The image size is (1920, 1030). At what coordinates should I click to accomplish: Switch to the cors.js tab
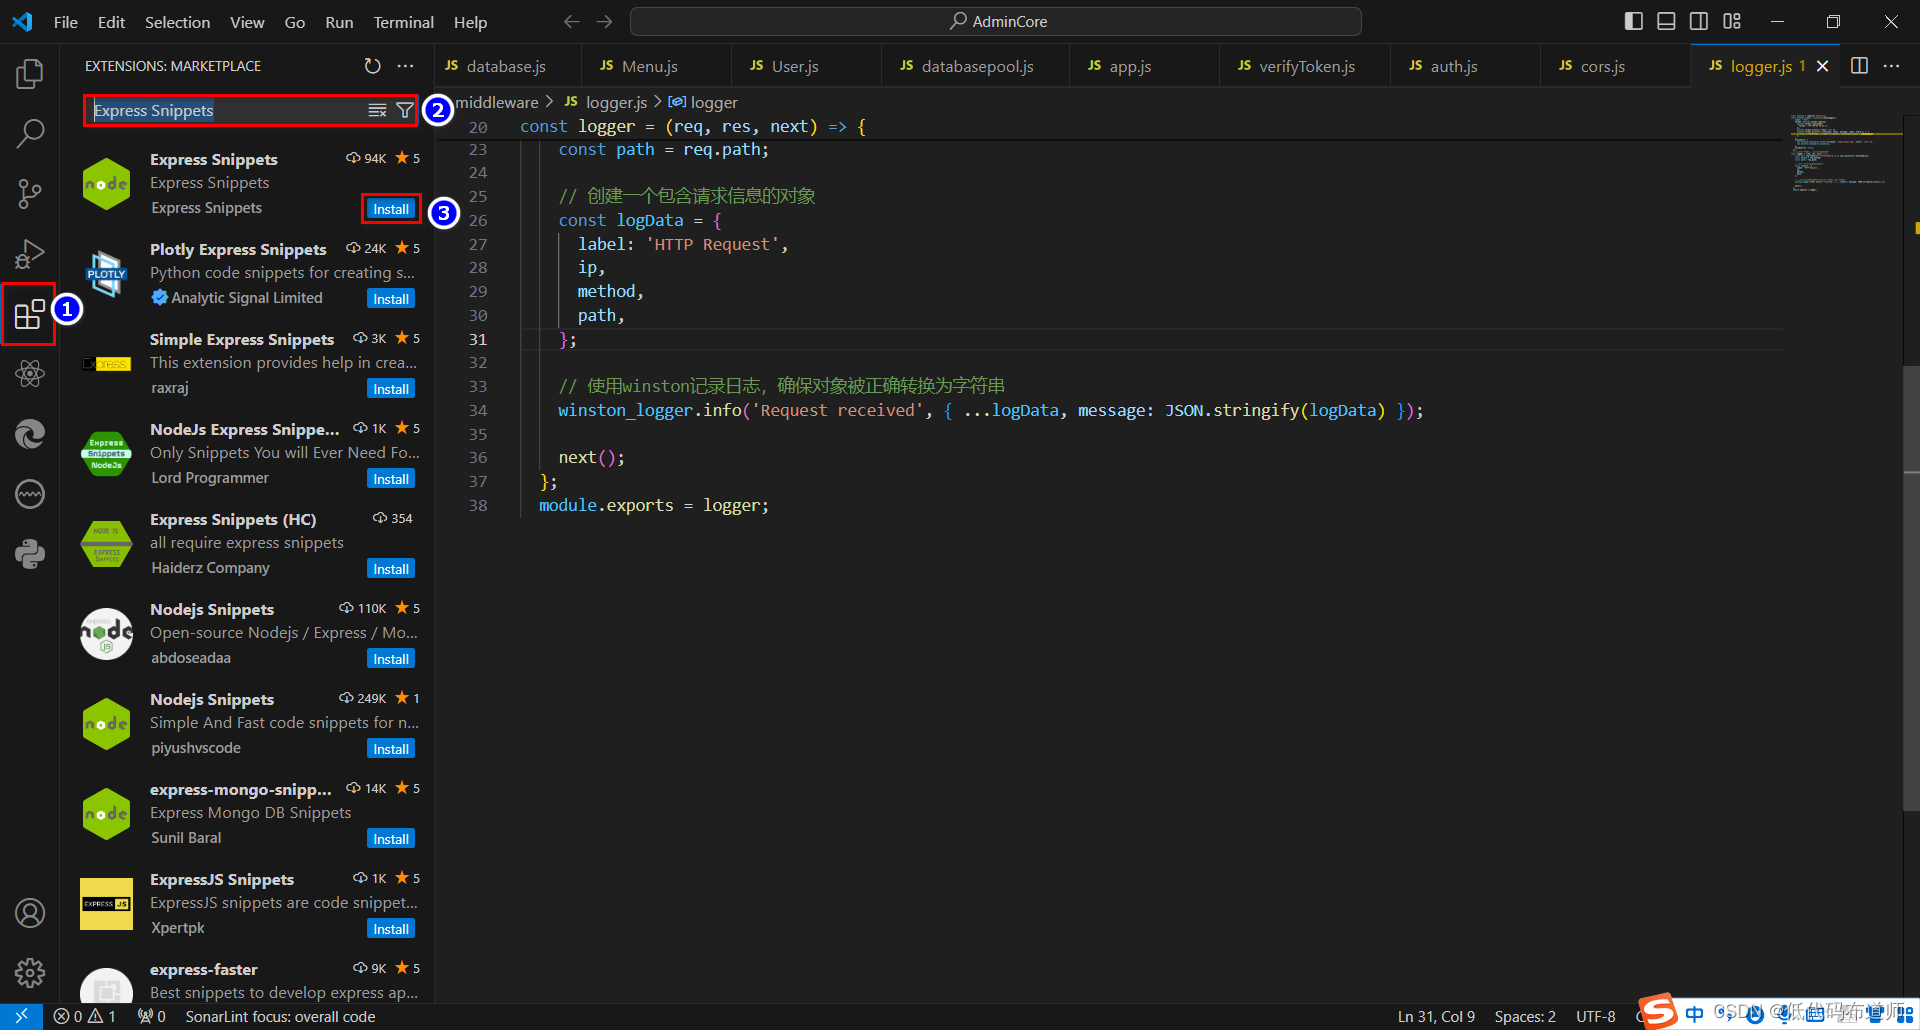(x=1602, y=66)
